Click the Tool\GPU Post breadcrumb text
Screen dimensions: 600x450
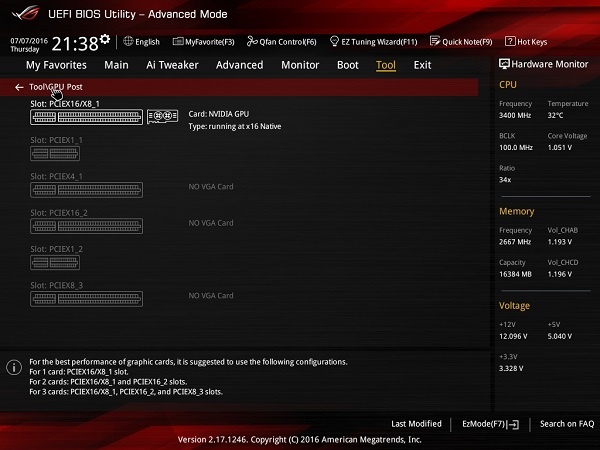tap(56, 87)
